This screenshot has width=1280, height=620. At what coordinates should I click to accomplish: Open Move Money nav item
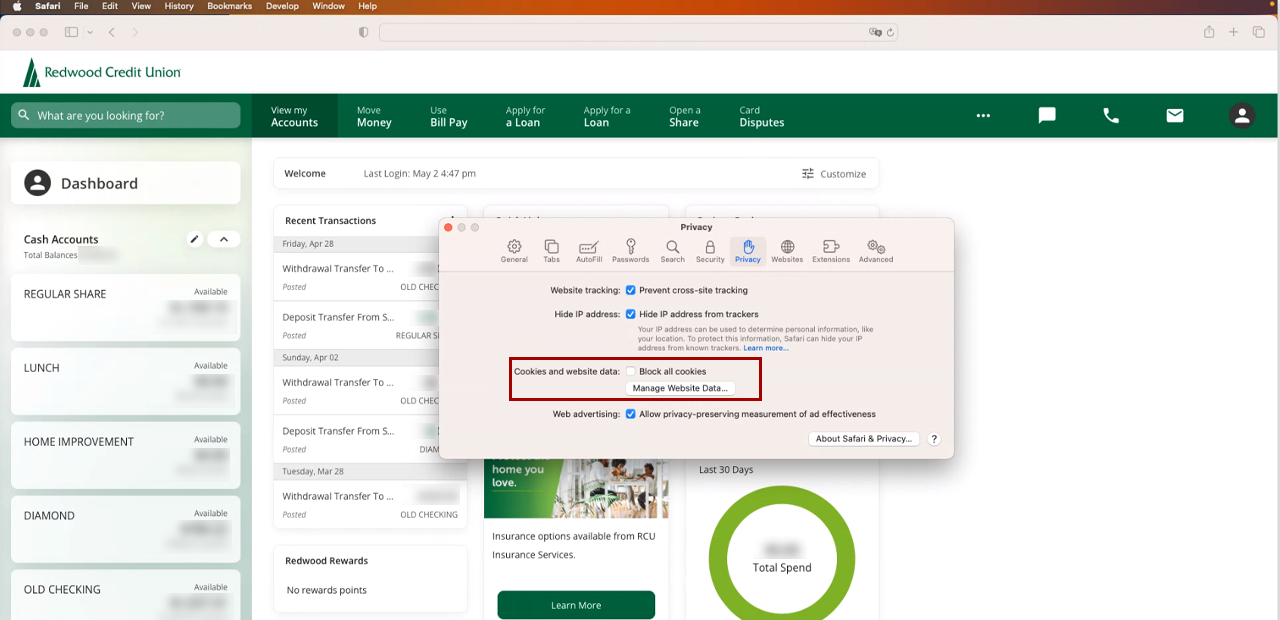pos(374,116)
